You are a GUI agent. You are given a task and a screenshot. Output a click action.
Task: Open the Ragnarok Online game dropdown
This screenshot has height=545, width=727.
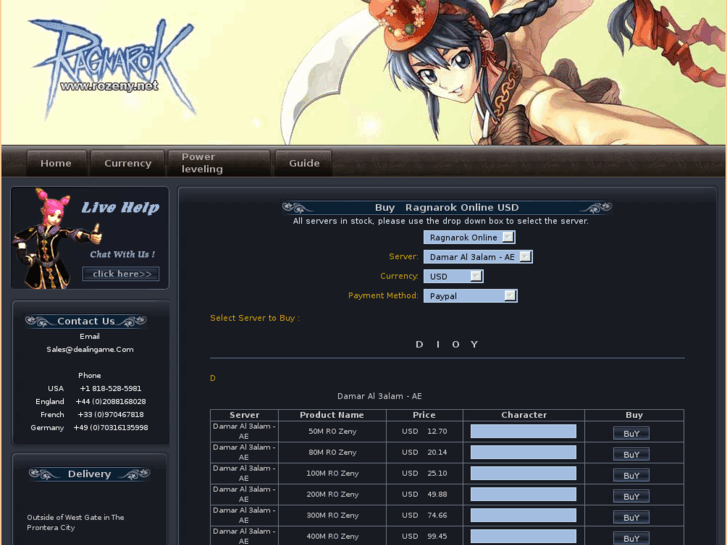point(469,237)
